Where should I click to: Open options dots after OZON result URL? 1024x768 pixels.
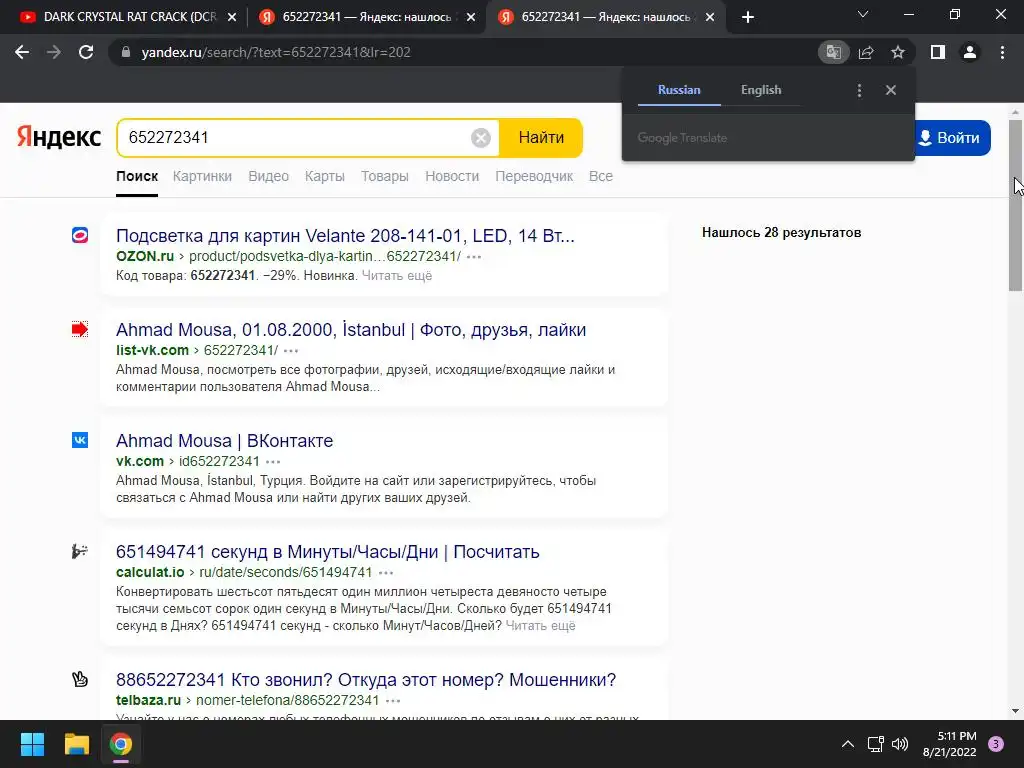pos(474,257)
